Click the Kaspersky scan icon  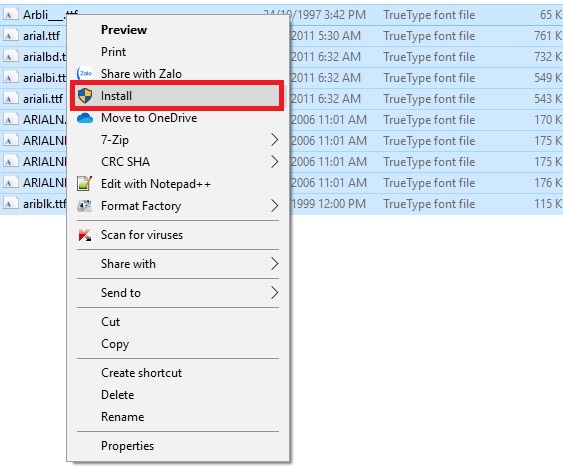point(85,235)
